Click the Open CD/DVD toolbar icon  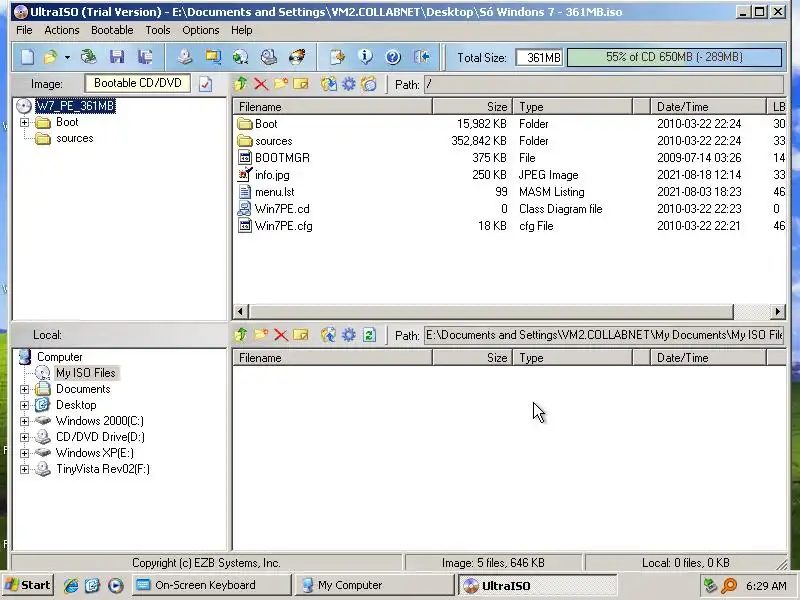[x=89, y=57]
